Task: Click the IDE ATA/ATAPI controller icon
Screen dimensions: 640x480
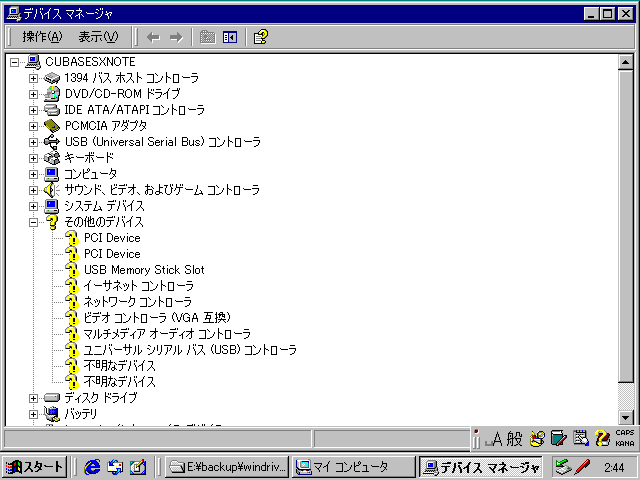Action: point(52,110)
